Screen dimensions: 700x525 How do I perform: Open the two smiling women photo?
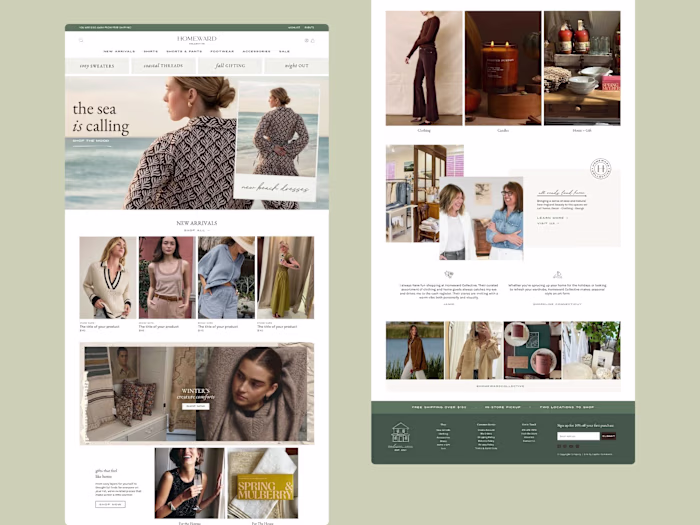click(481, 218)
